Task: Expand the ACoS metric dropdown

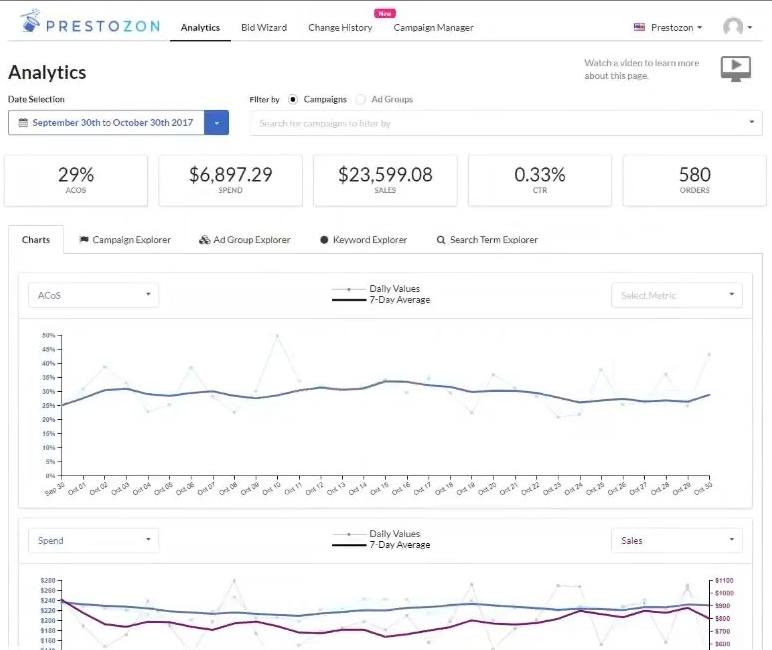Action: (93, 295)
